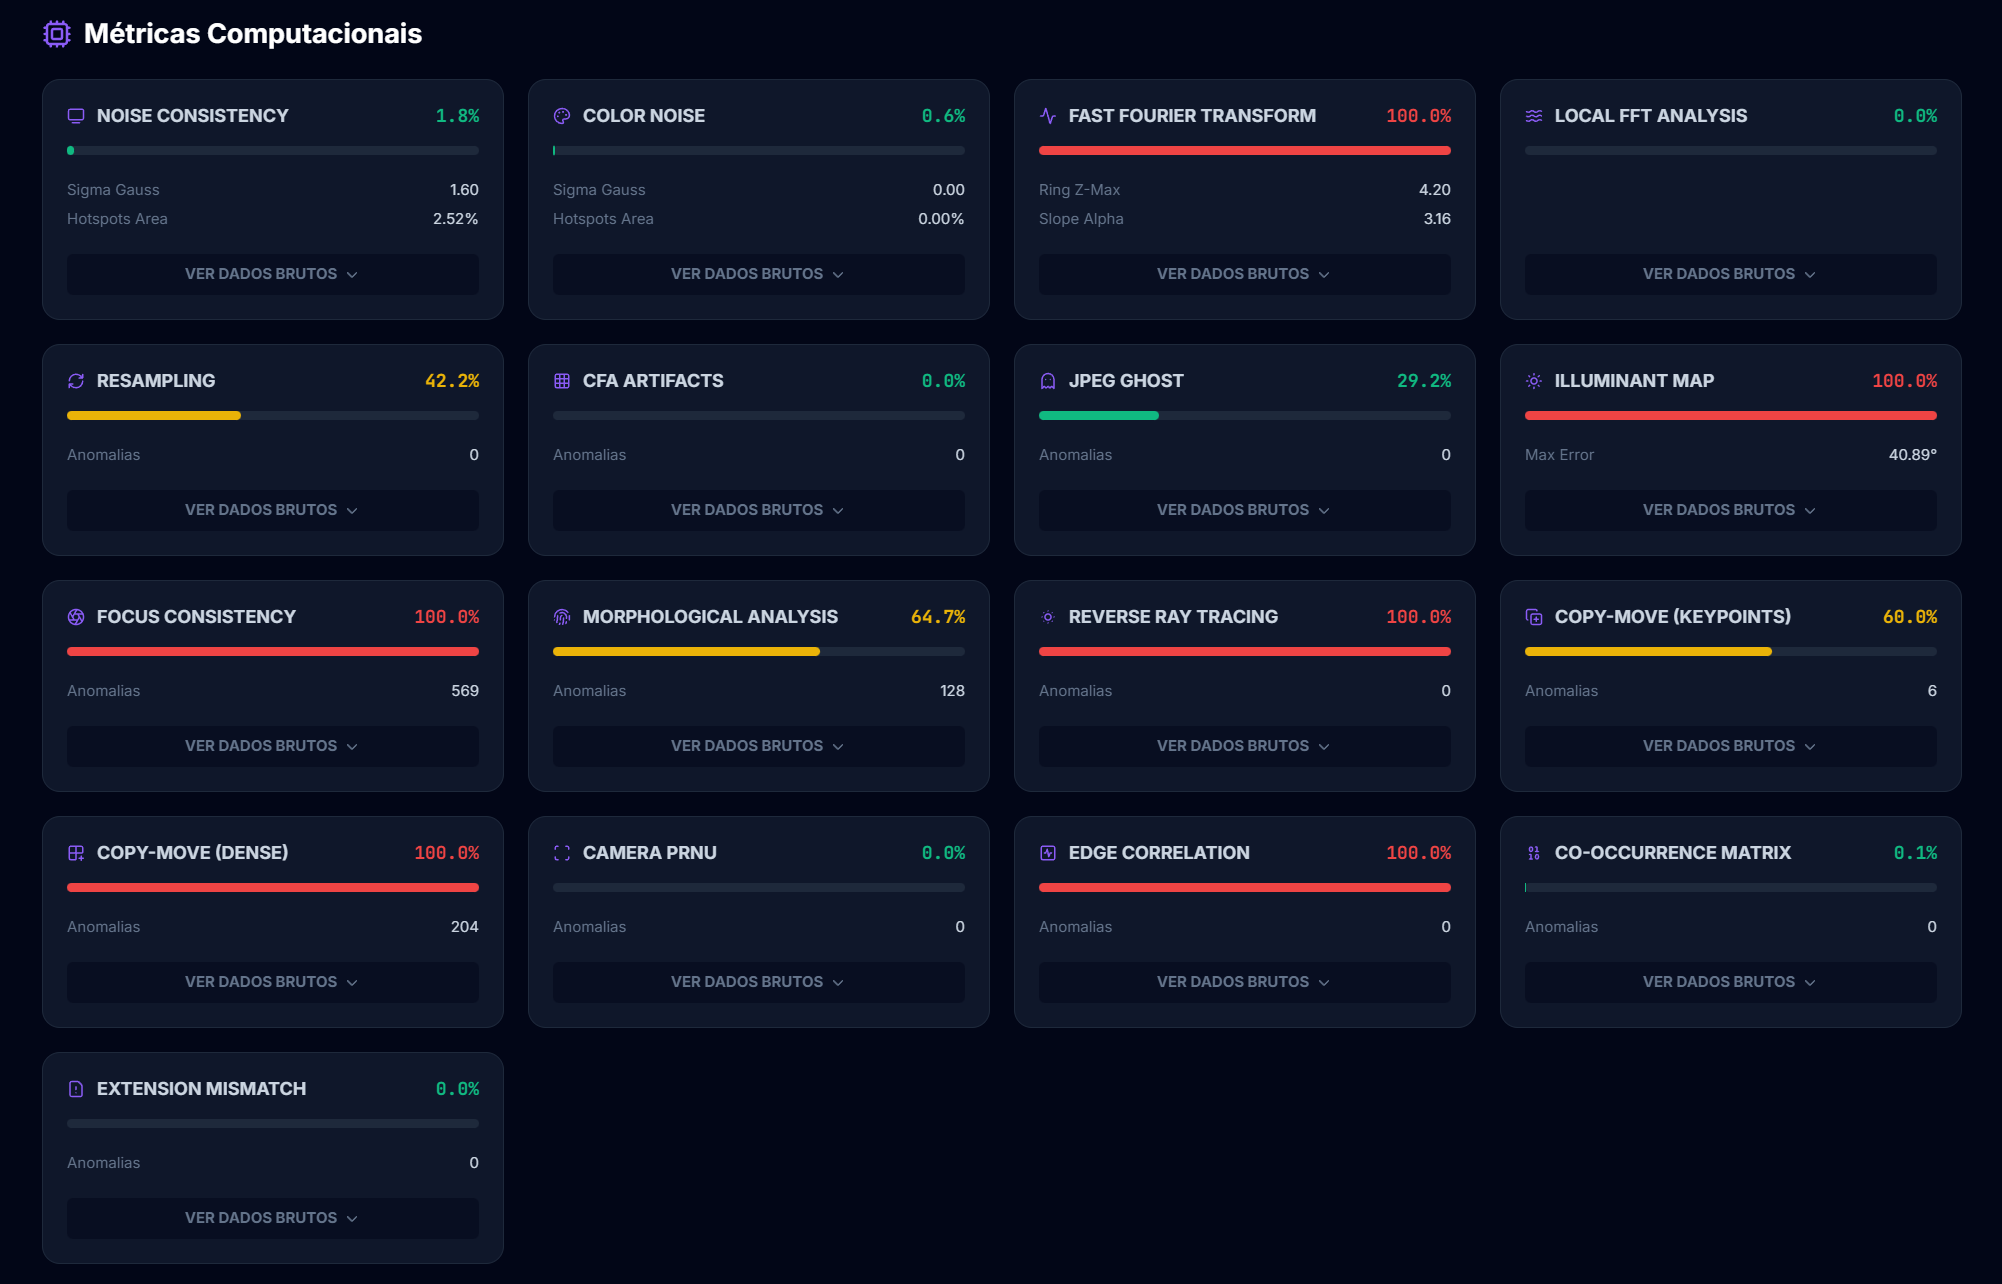Click the Resampling refresh arrows icon
2002x1284 pixels.
pos(76,381)
